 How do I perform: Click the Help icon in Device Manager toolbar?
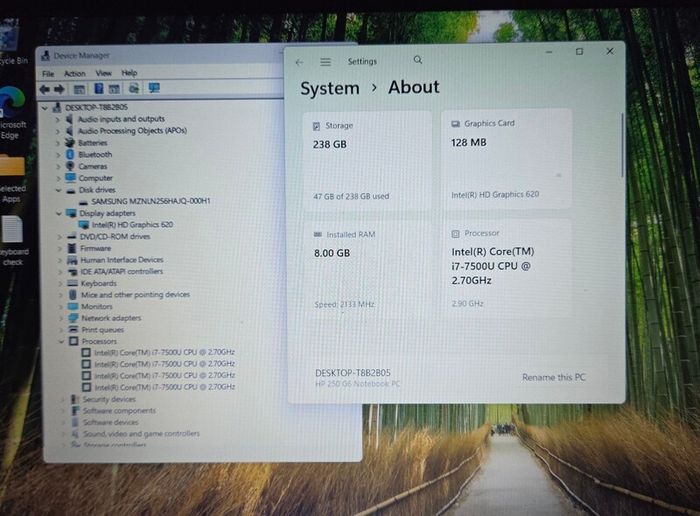[99, 88]
